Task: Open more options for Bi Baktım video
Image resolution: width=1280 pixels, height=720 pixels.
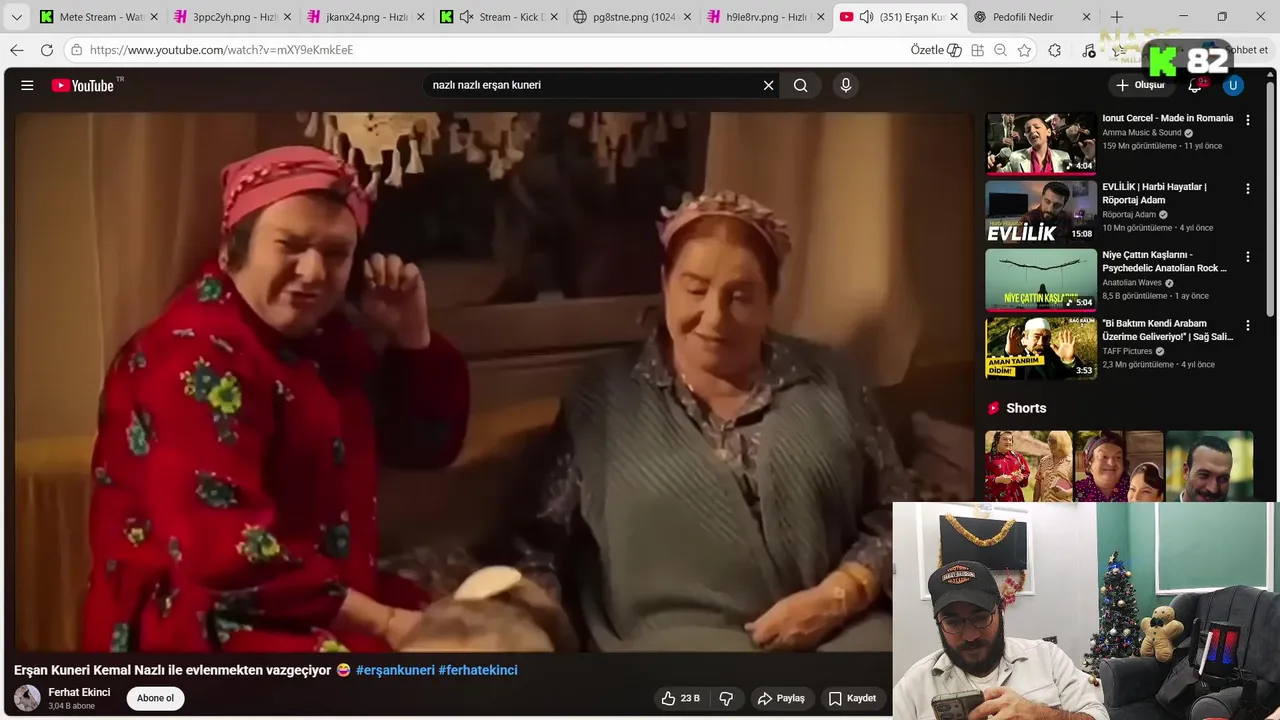Action: pyautogui.click(x=1247, y=325)
